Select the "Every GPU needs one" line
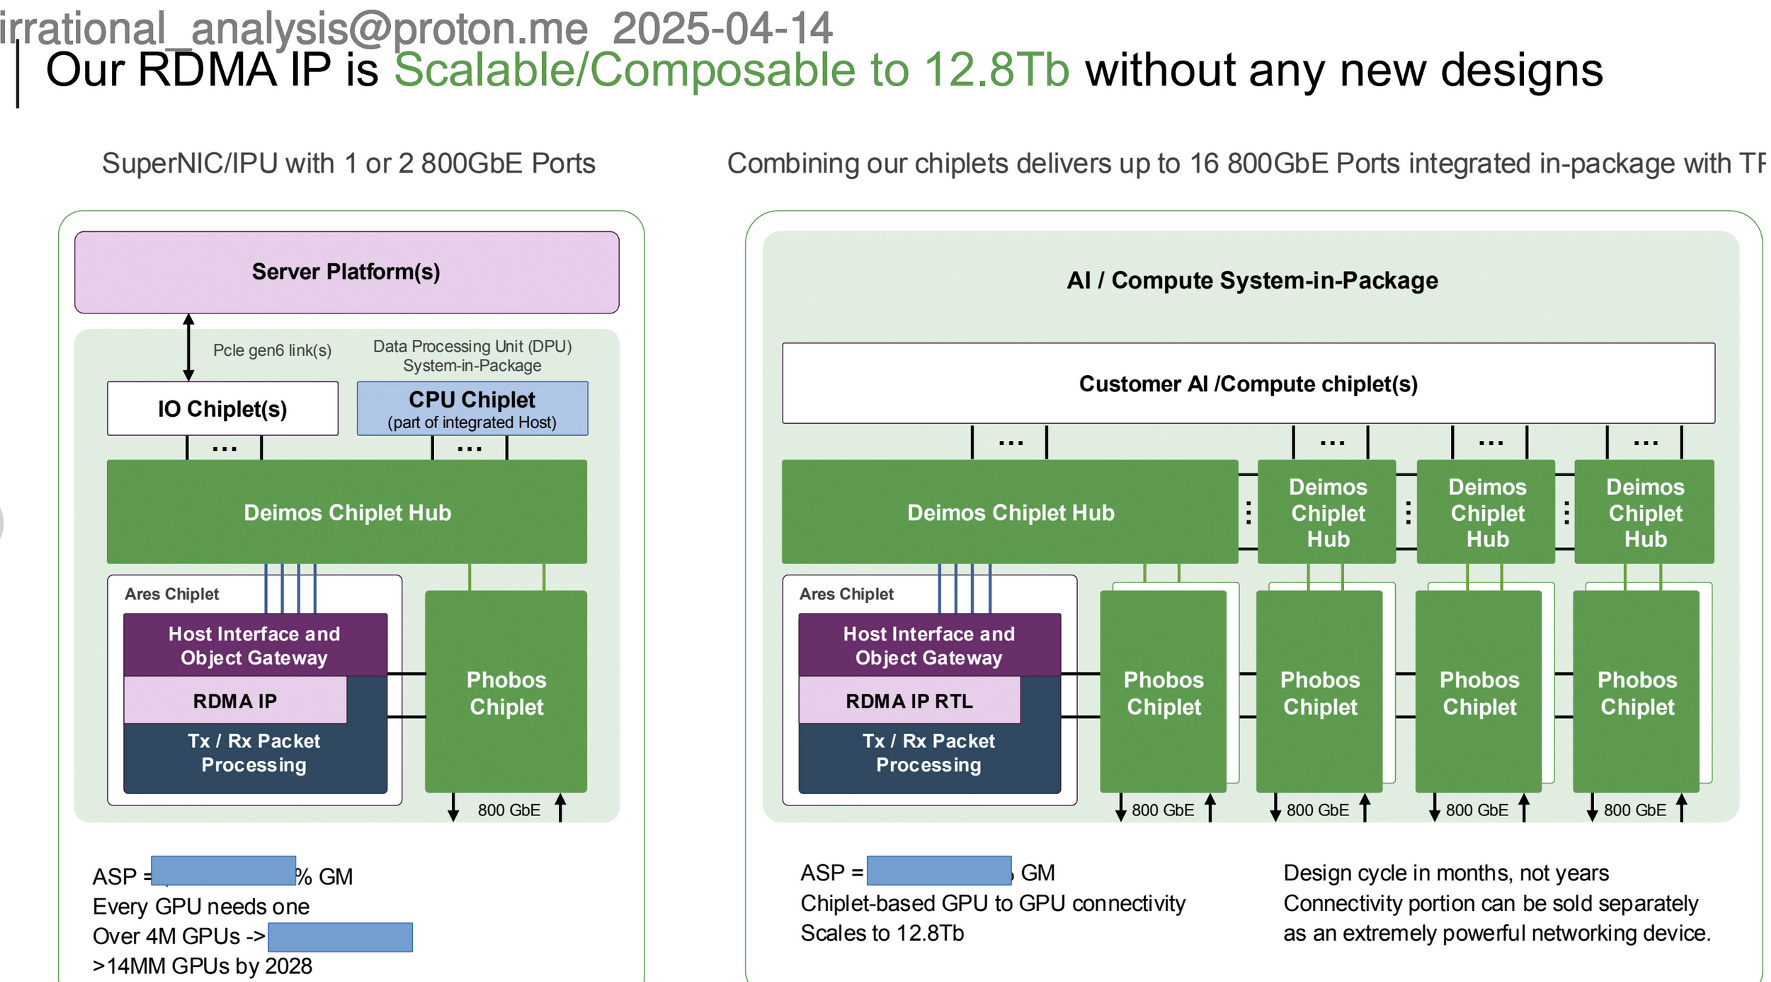1771x982 pixels. tap(201, 907)
